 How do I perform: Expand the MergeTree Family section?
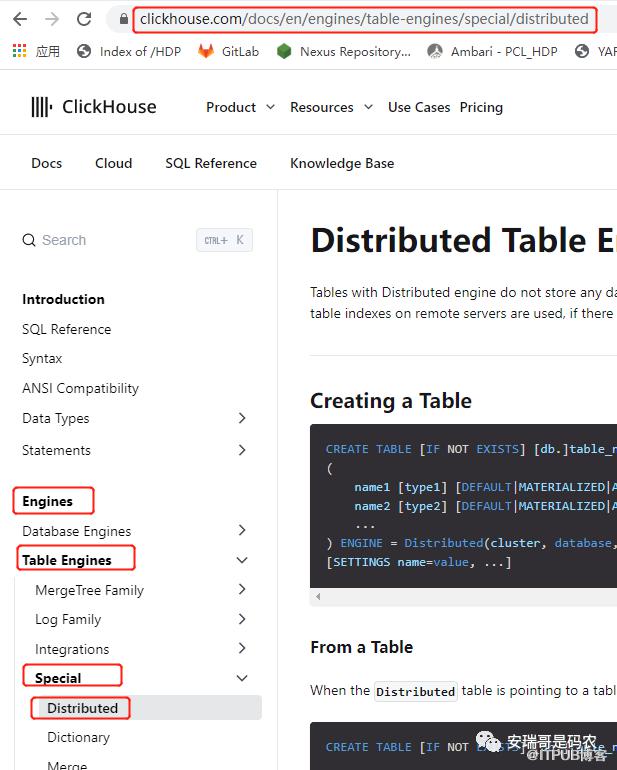pos(241,590)
